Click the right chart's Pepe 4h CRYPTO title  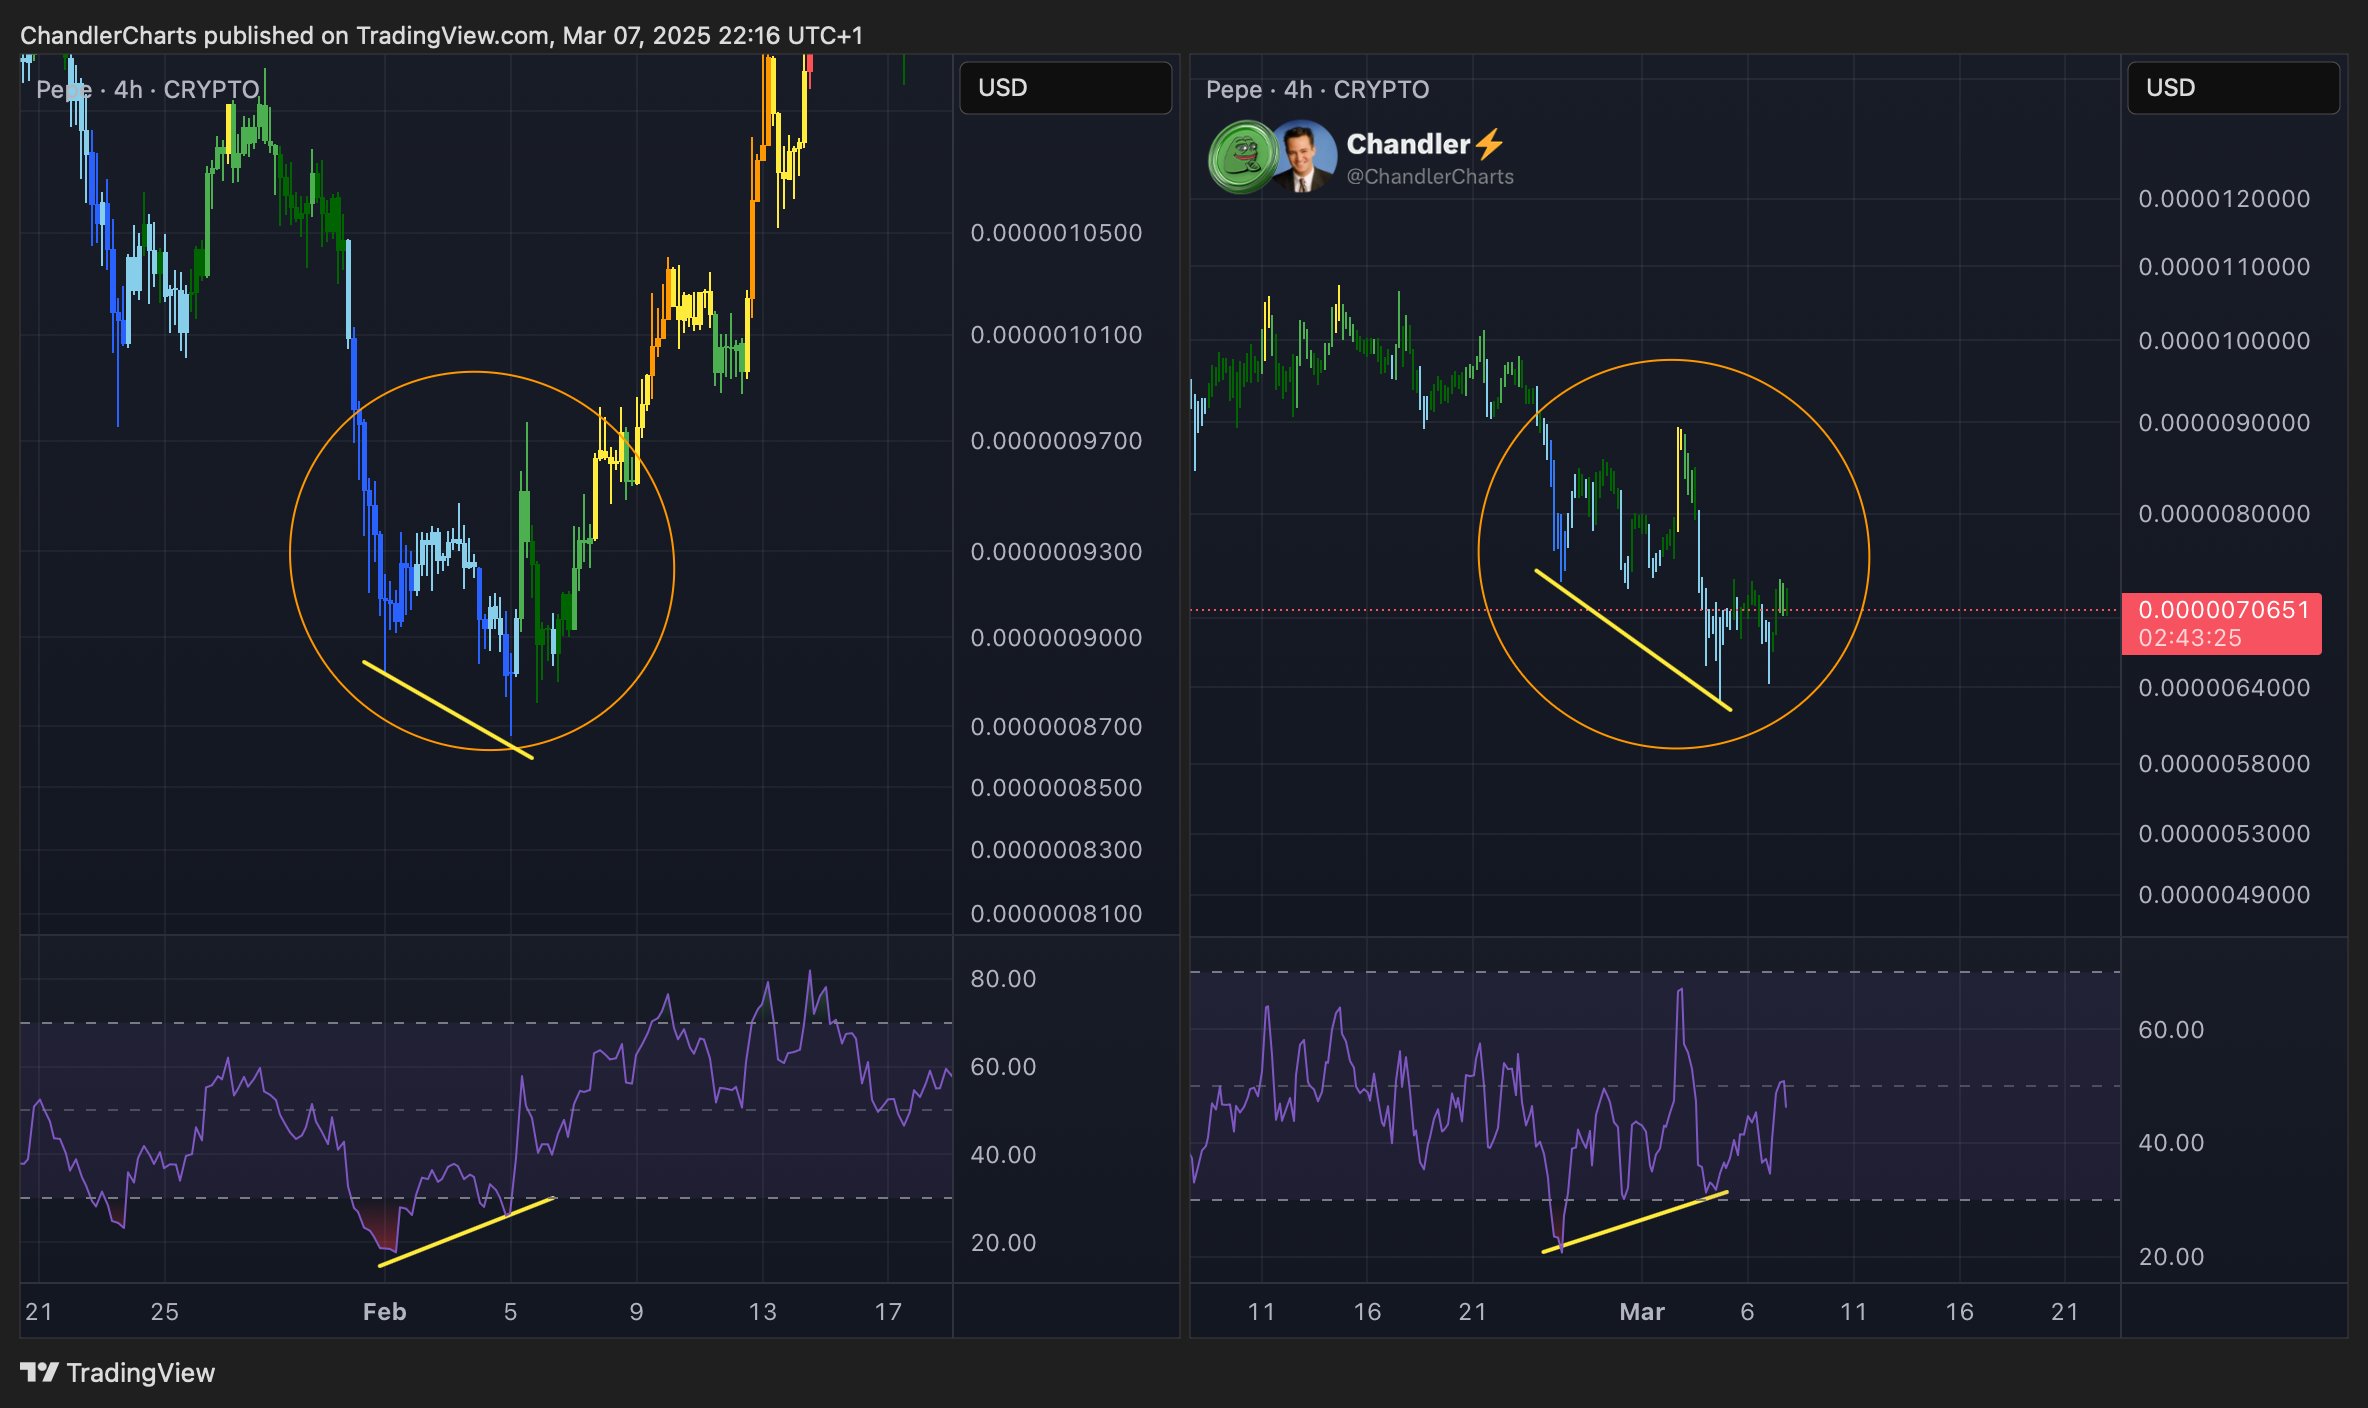(x=1317, y=90)
